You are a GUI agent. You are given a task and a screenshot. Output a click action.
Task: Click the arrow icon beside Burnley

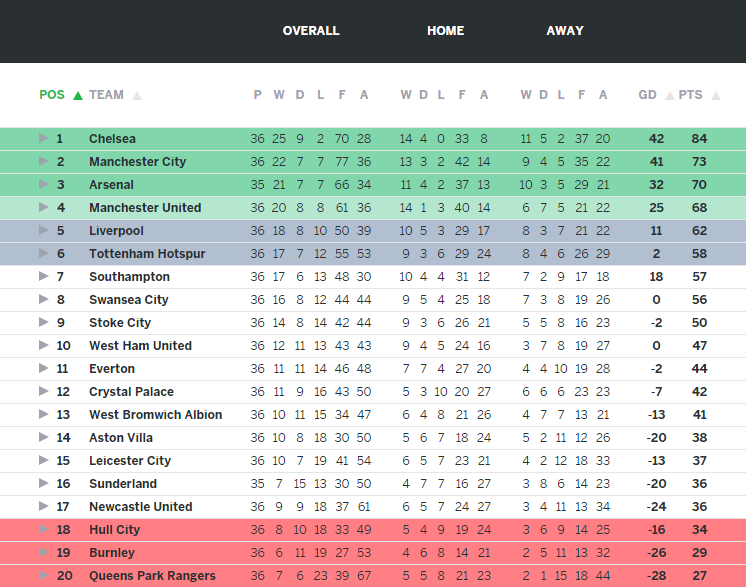tap(43, 553)
